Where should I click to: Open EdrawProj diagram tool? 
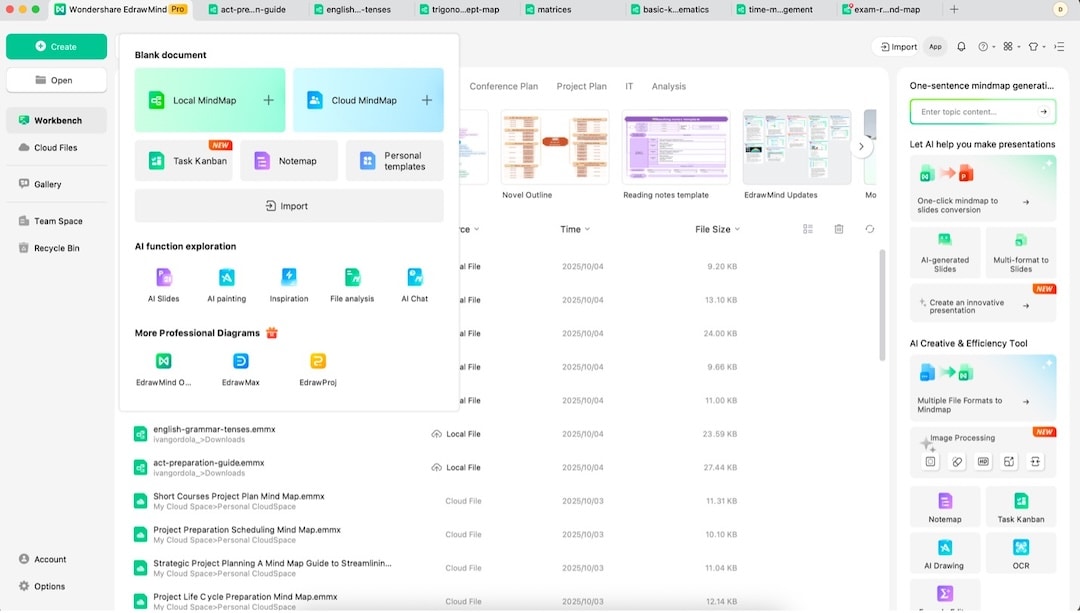(x=318, y=367)
